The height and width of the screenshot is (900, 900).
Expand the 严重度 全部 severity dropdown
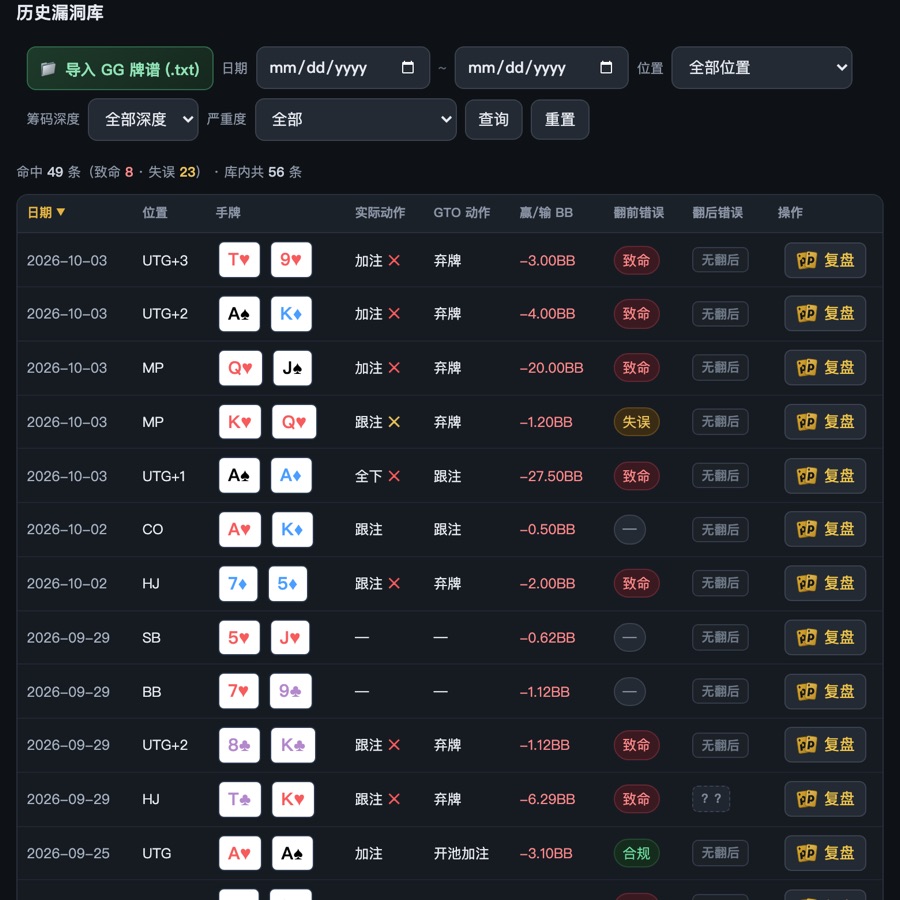[355, 119]
